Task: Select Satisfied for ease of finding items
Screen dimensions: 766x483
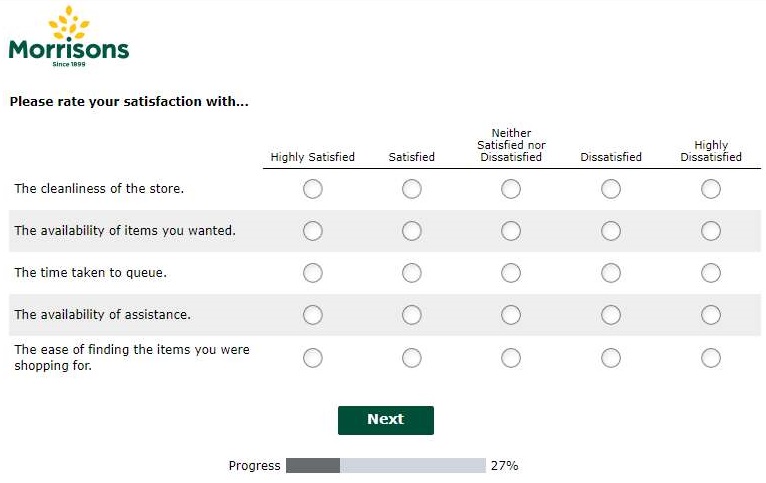Action: point(412,358)
